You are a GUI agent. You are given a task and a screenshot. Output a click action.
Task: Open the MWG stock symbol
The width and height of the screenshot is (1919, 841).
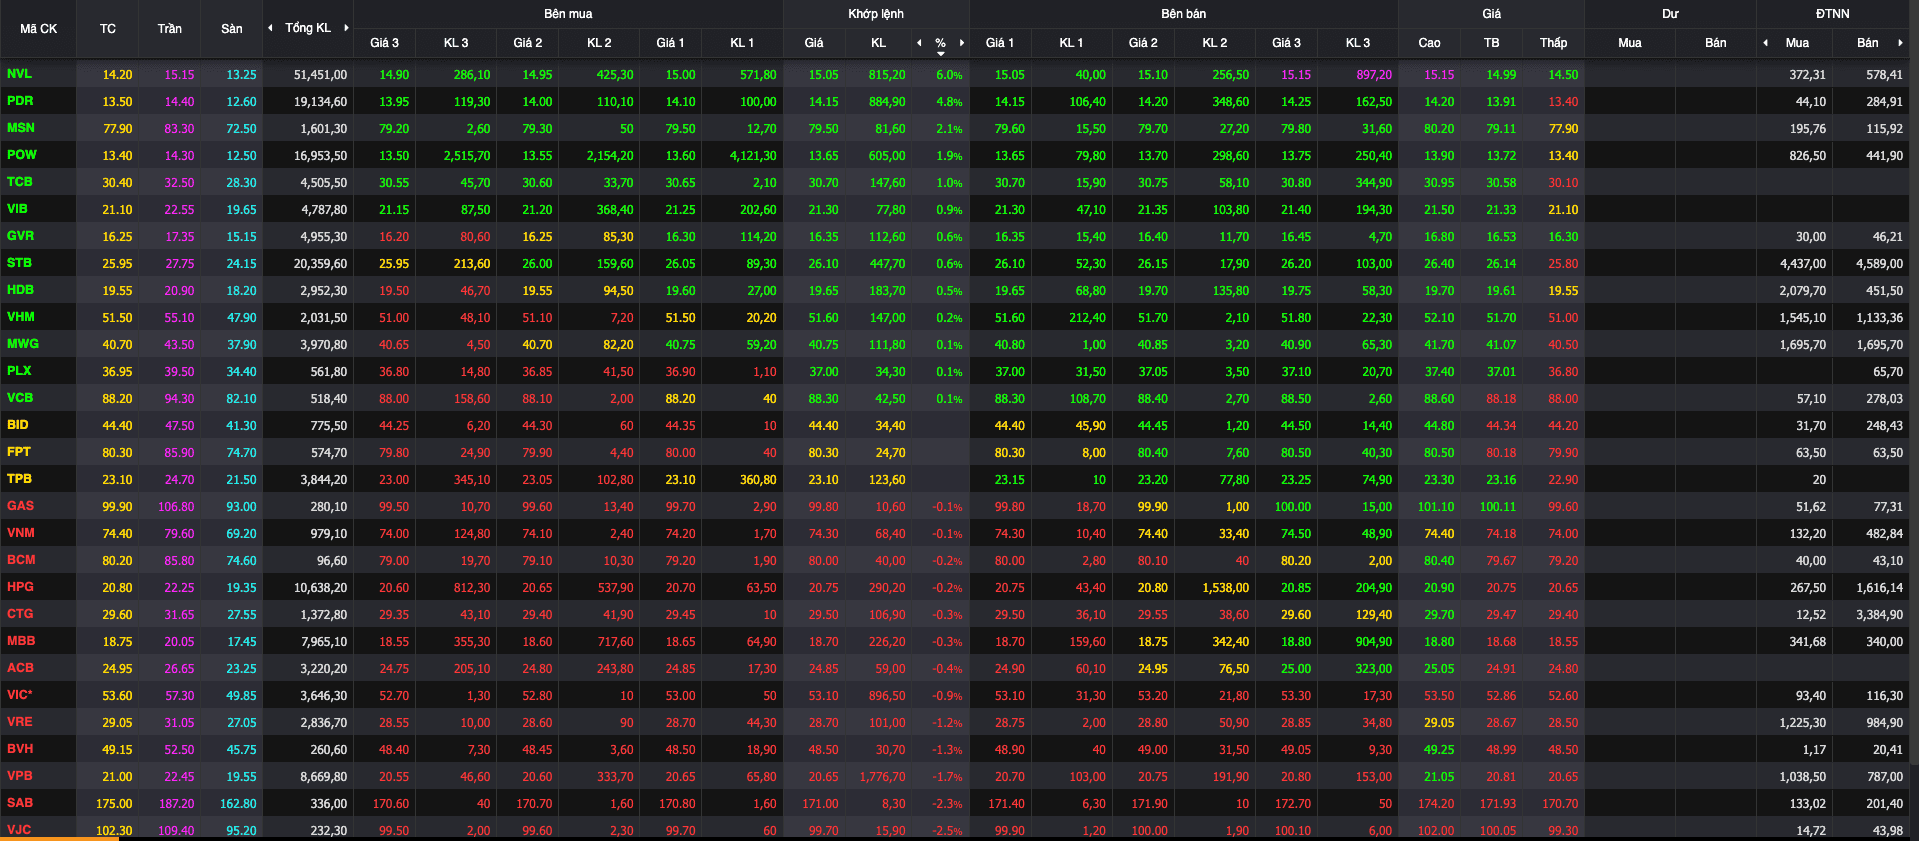click(x=22, y=344)
